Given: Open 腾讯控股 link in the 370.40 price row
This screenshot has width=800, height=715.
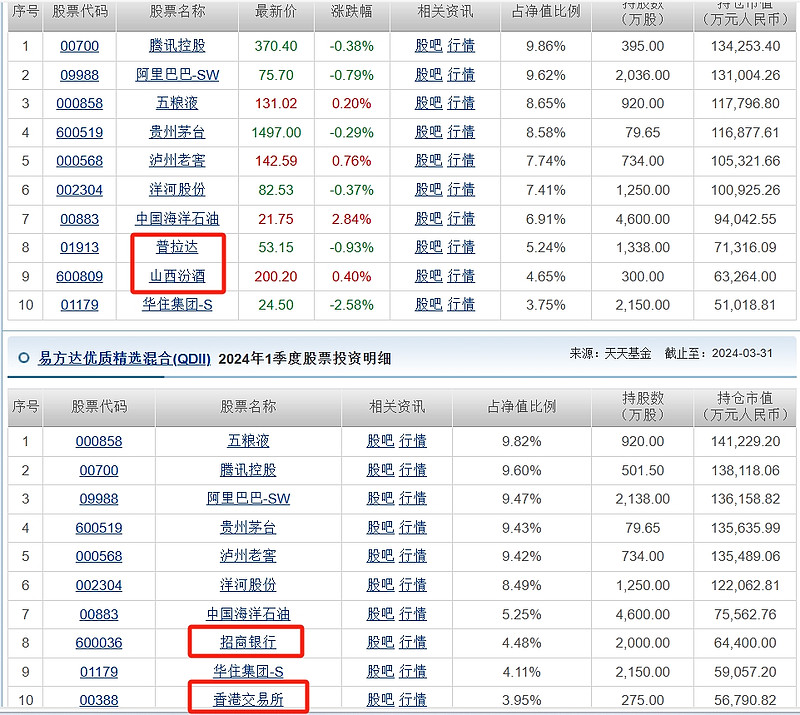Looking at the screenshot, I should [177, 46].
